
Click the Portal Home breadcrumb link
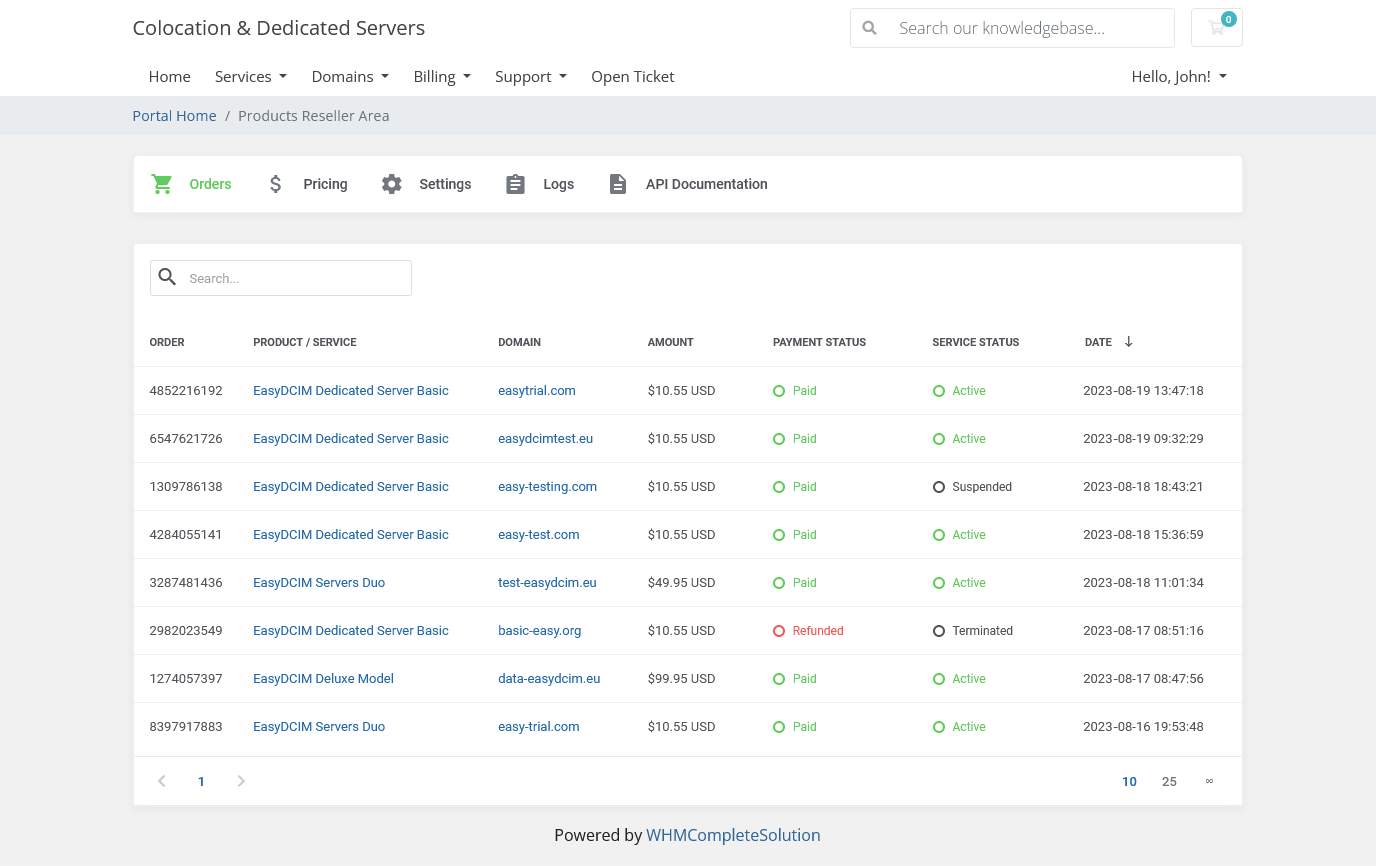(174, 116)
